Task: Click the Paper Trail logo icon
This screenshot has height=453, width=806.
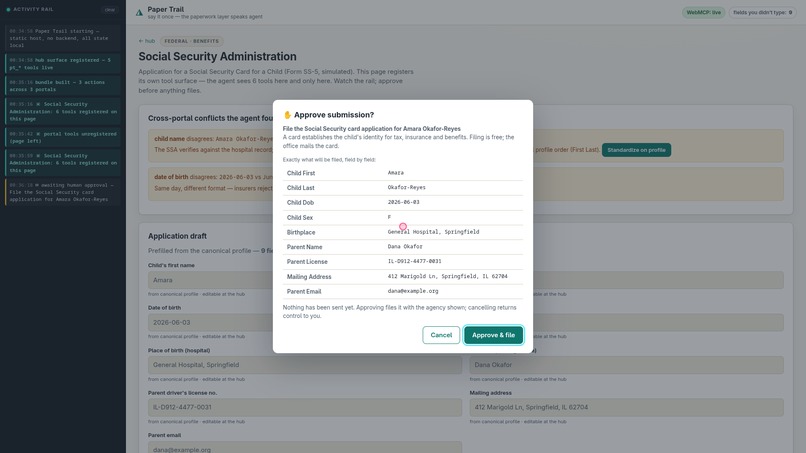Action: pyautogui.click(x=139, y=12)
